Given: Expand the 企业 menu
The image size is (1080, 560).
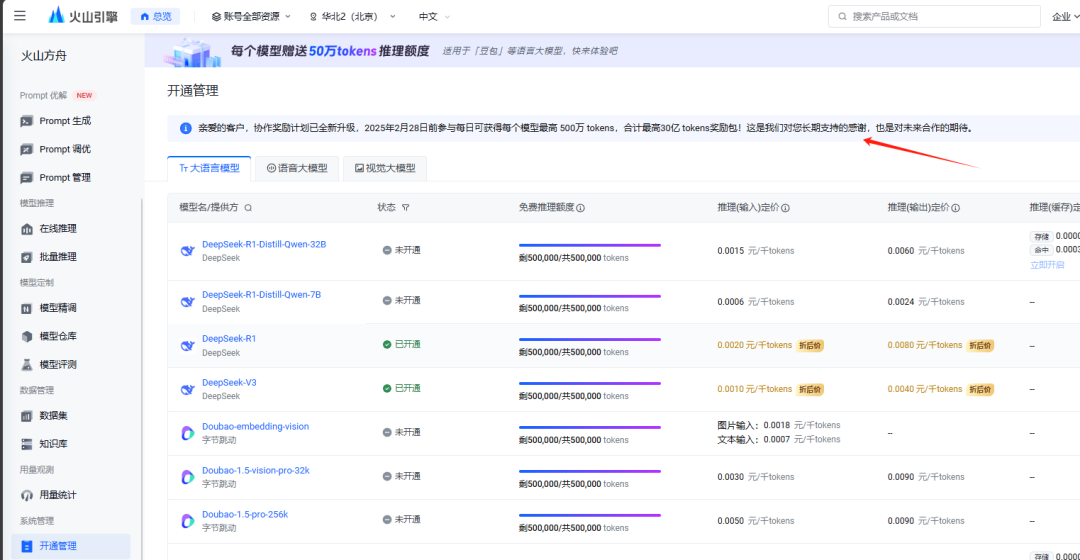Looking at the screenshot, I should 1065,17.
